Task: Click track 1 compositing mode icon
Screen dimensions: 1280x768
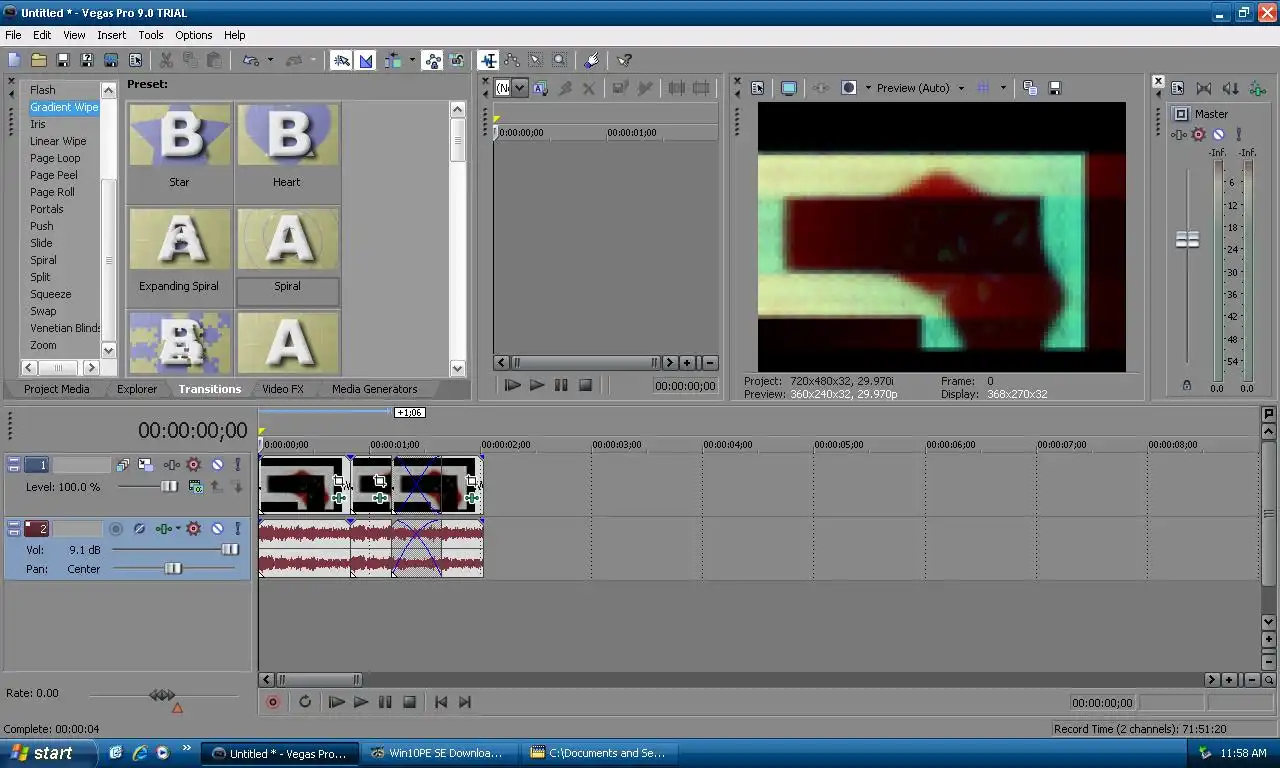Action: click(x=196, y=487)
